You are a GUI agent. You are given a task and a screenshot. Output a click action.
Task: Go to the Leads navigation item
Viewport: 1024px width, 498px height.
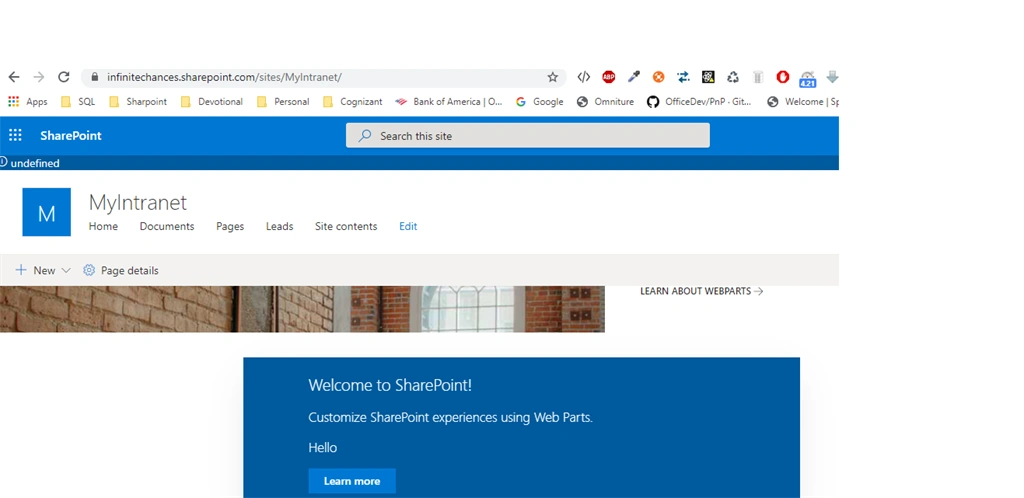(280, 226)
